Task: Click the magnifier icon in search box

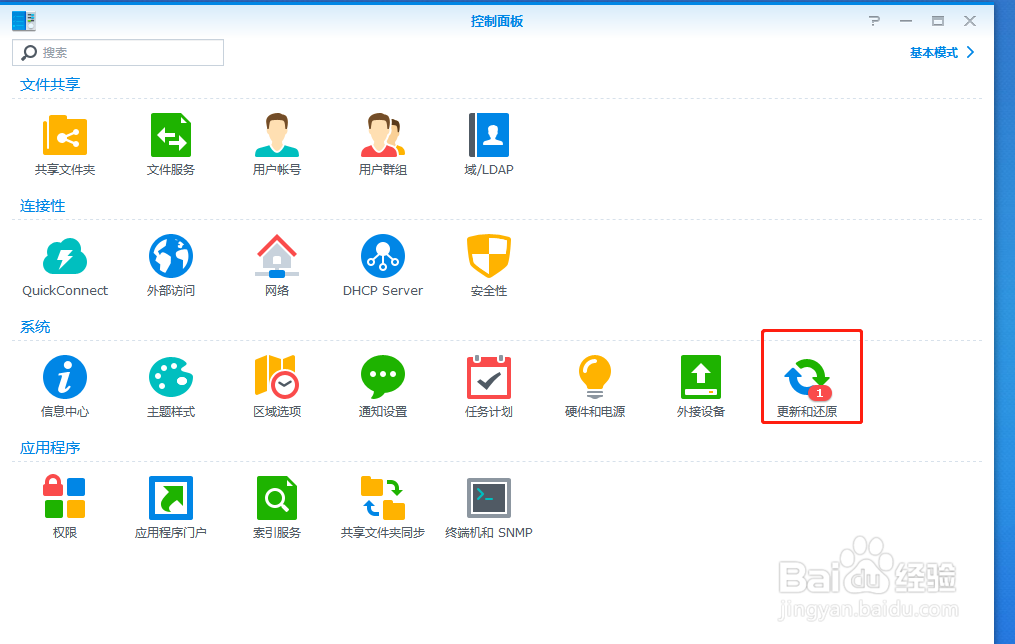Action: pyautogui.click(x=28, y=52)
